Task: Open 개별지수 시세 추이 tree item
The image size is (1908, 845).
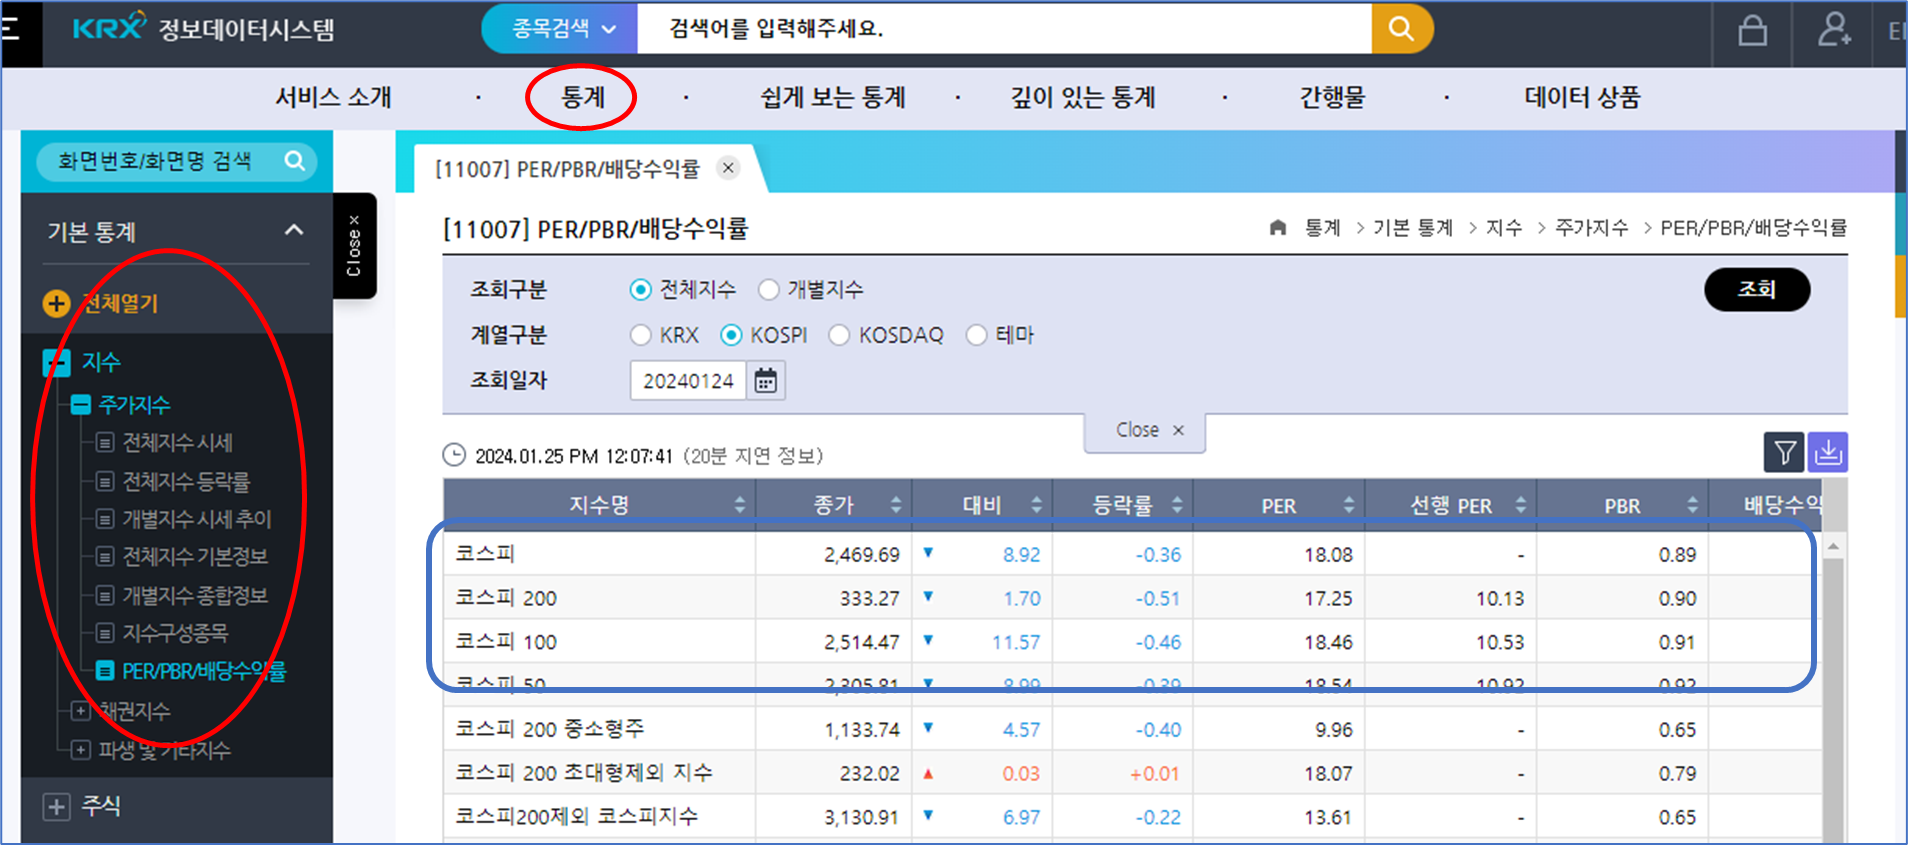Action: pos(196,519)
